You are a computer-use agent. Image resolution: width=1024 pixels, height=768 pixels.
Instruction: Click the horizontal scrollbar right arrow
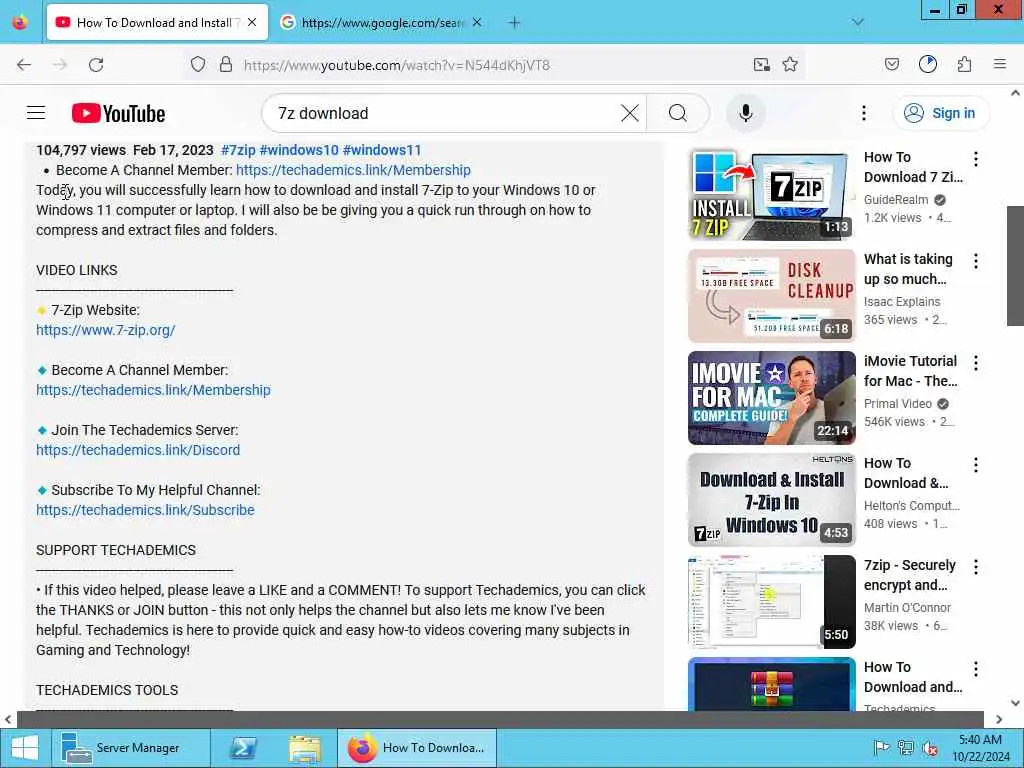point(999,719)
